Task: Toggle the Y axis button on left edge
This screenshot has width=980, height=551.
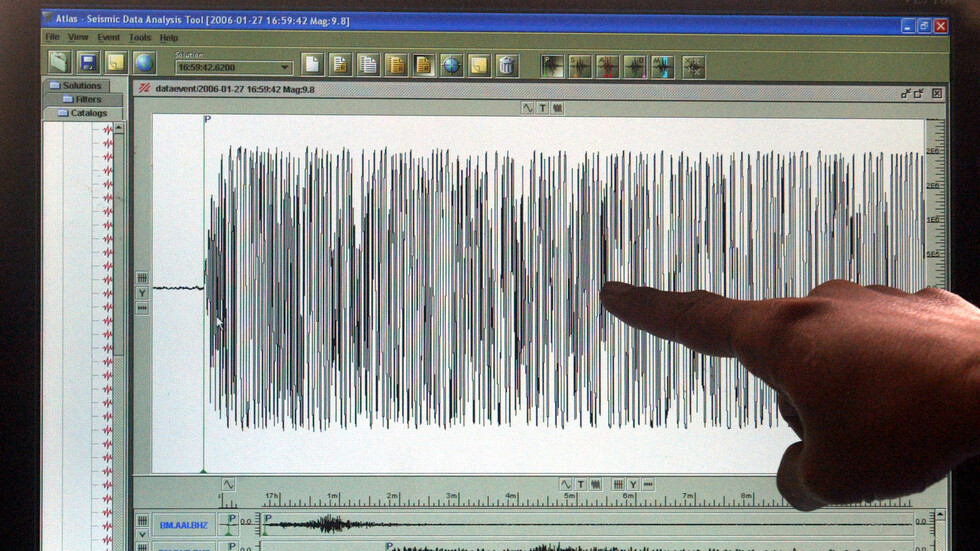Action: 142,293
